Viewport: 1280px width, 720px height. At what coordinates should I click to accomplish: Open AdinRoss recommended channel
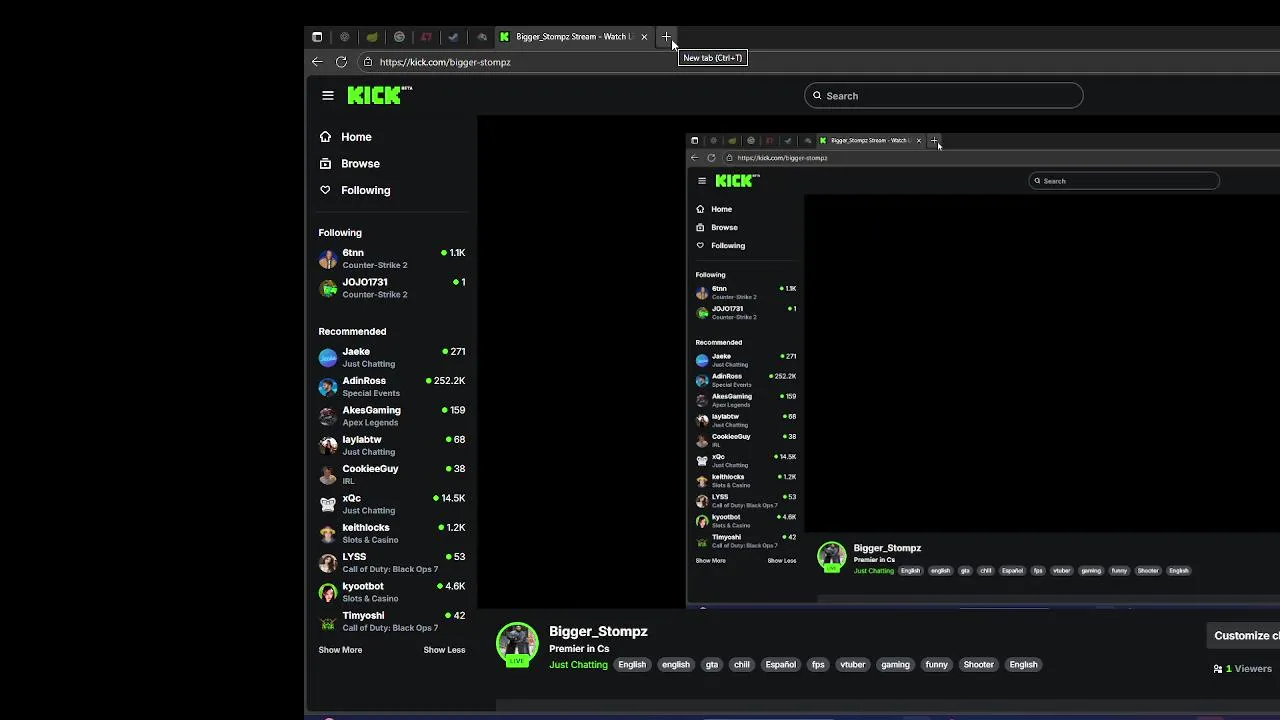click(x=392, y=387)
